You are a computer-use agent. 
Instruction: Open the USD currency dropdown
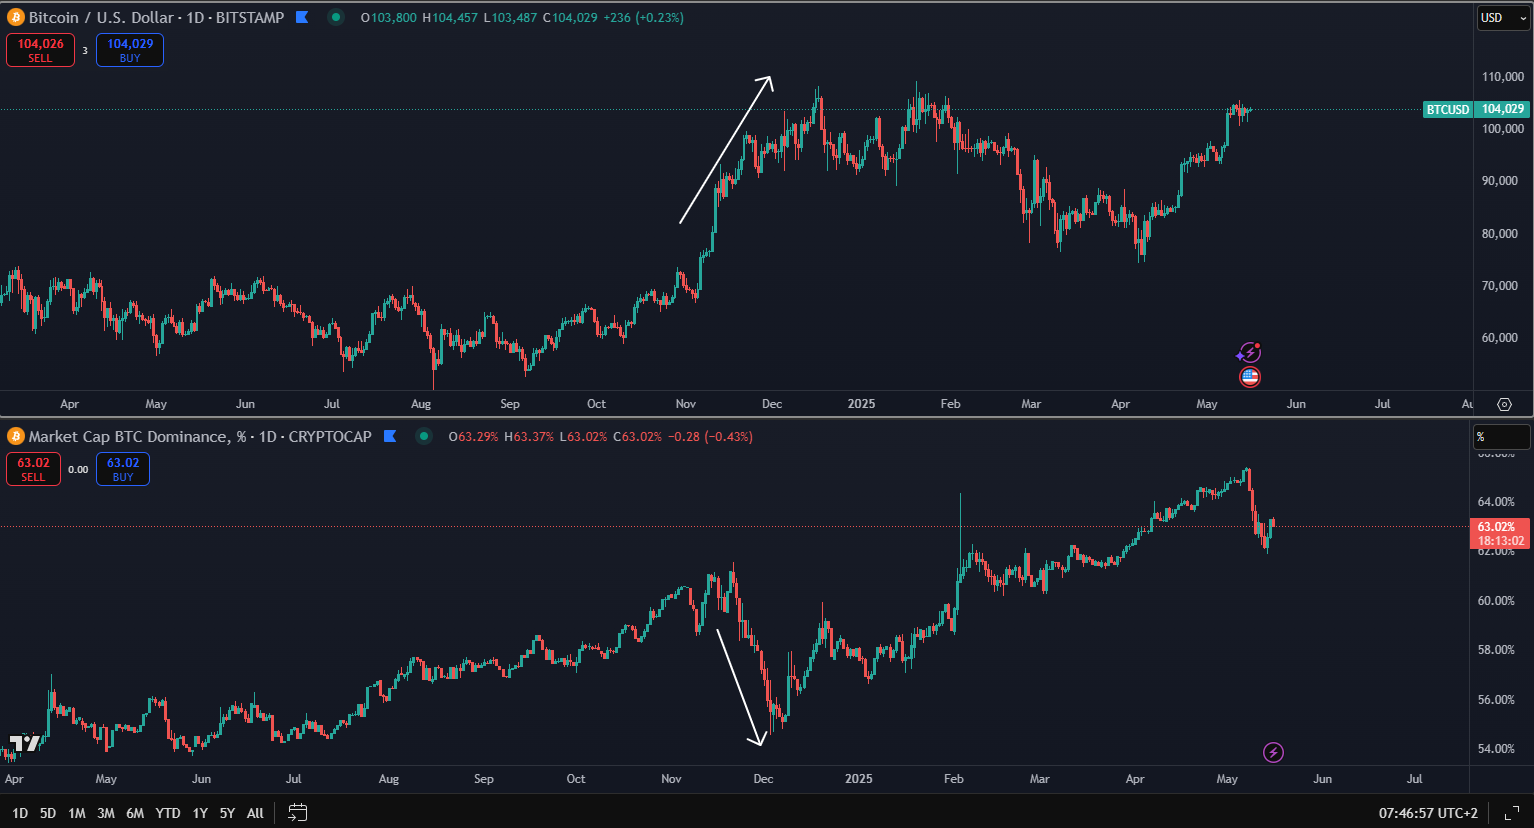tap(1502, 18)
